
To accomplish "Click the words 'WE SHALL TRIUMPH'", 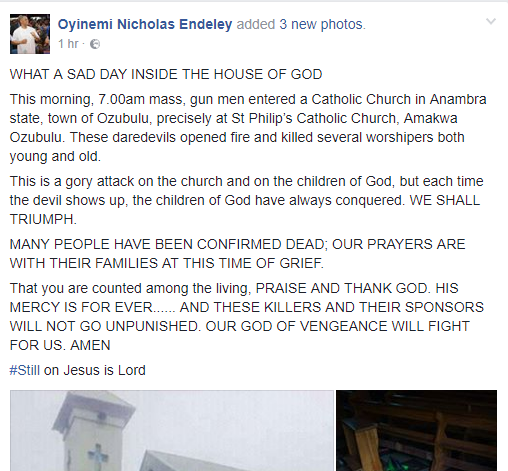I will [x=245, y=210].
